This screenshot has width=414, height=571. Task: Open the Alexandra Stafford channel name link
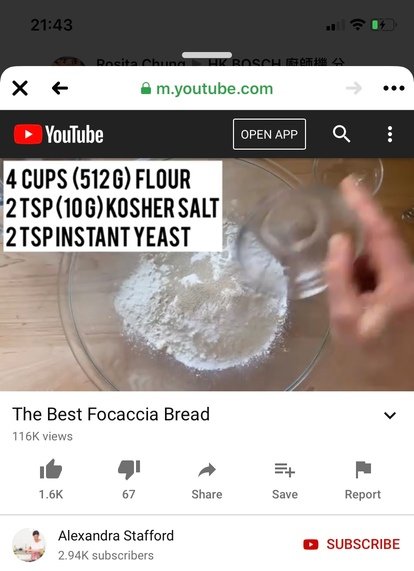(116, 536)
